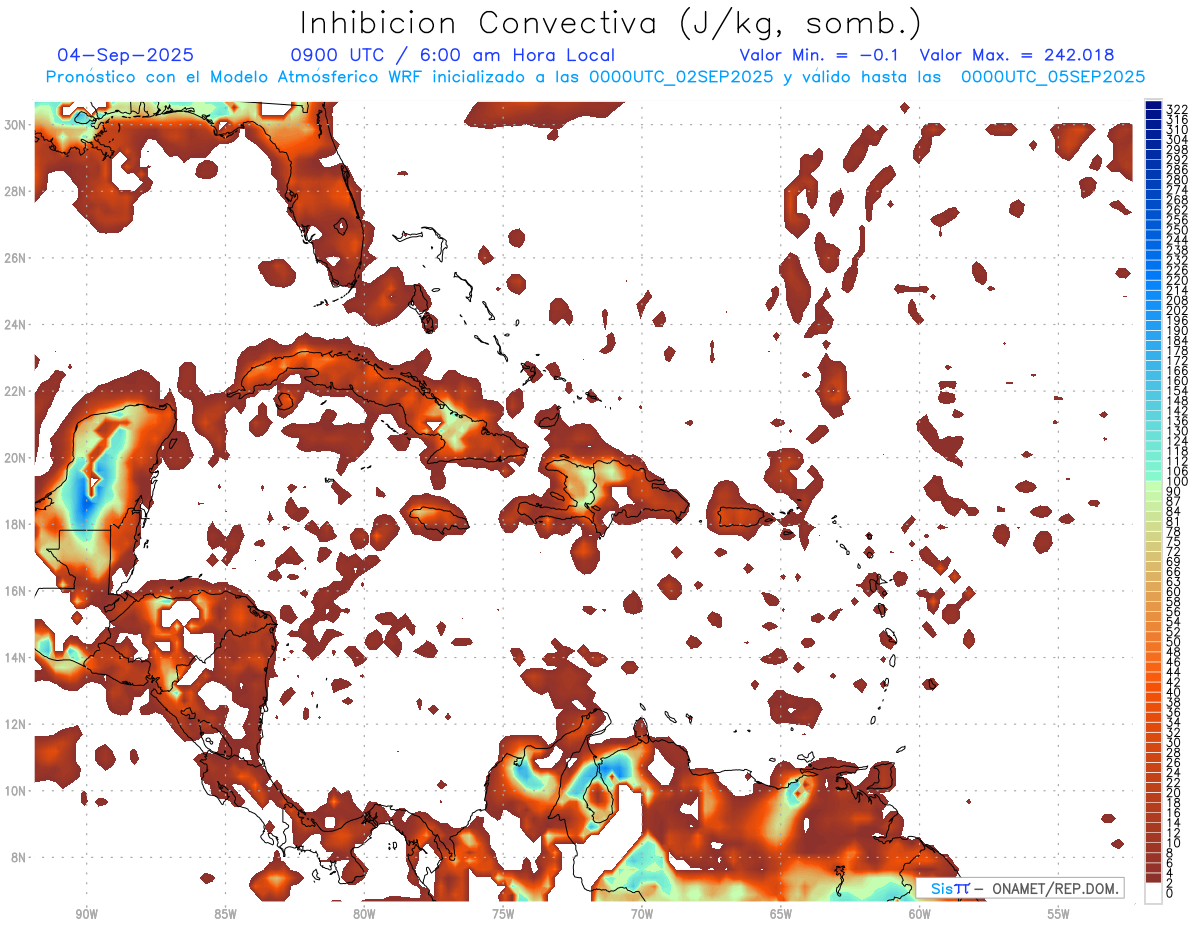Click the 'SisTT - ONAMET/REP.DOM.' credit label
The width and height of the screenshot is (1200, 927).
point(1021,888)
